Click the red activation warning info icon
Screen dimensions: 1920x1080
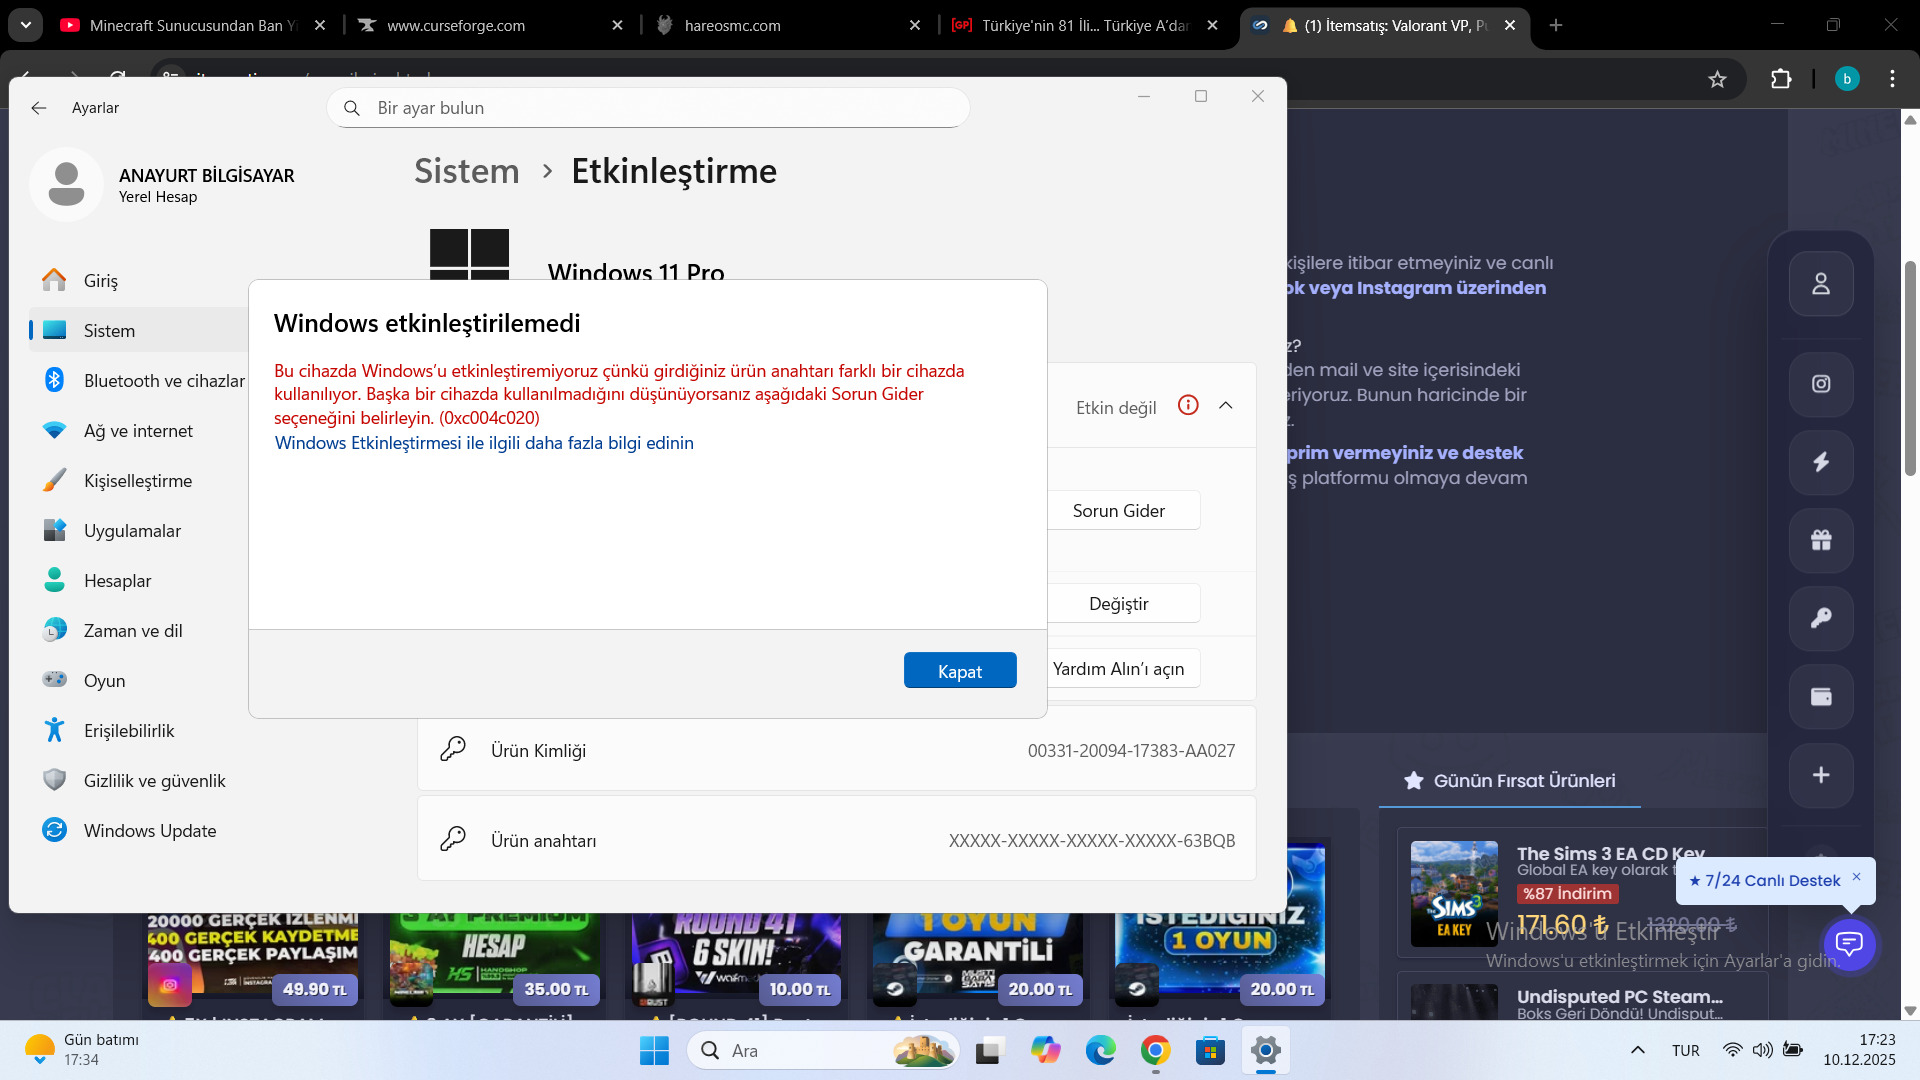[x=1188, y=405]
